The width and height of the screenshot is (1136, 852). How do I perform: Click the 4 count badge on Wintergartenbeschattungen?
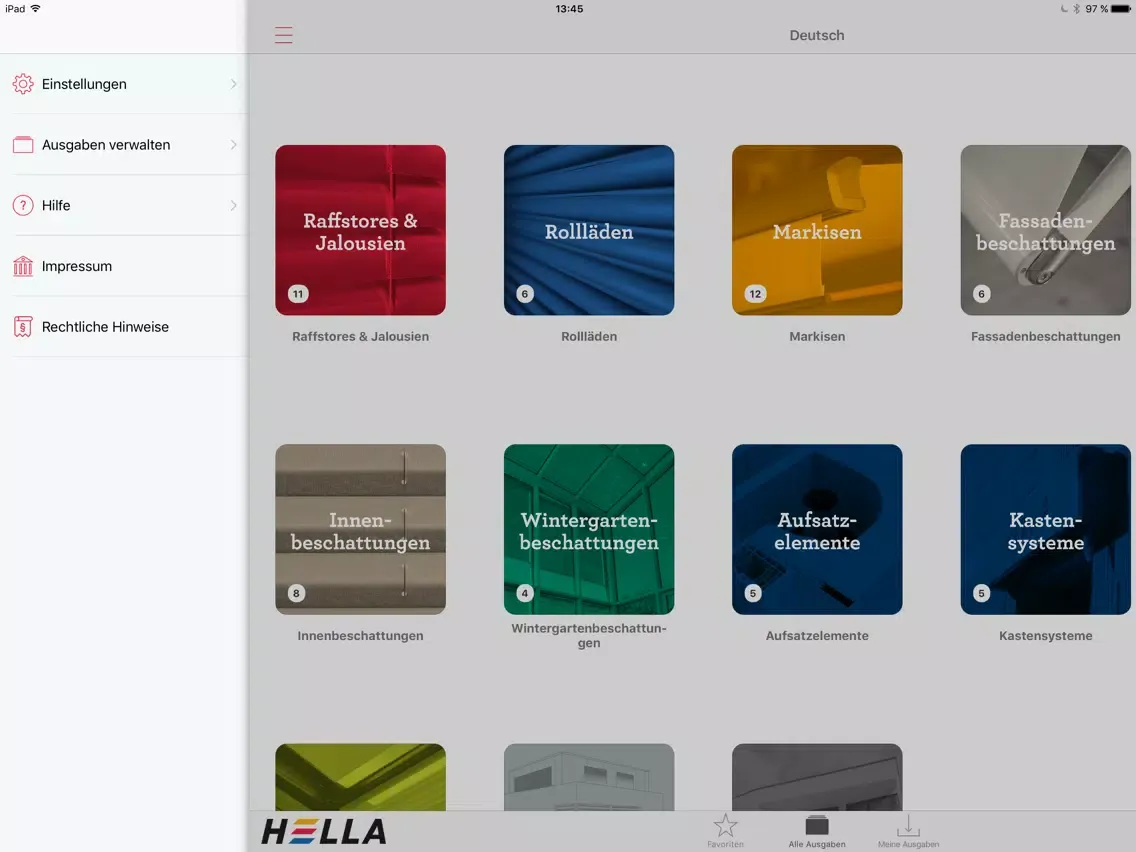(x=525, y=593)
